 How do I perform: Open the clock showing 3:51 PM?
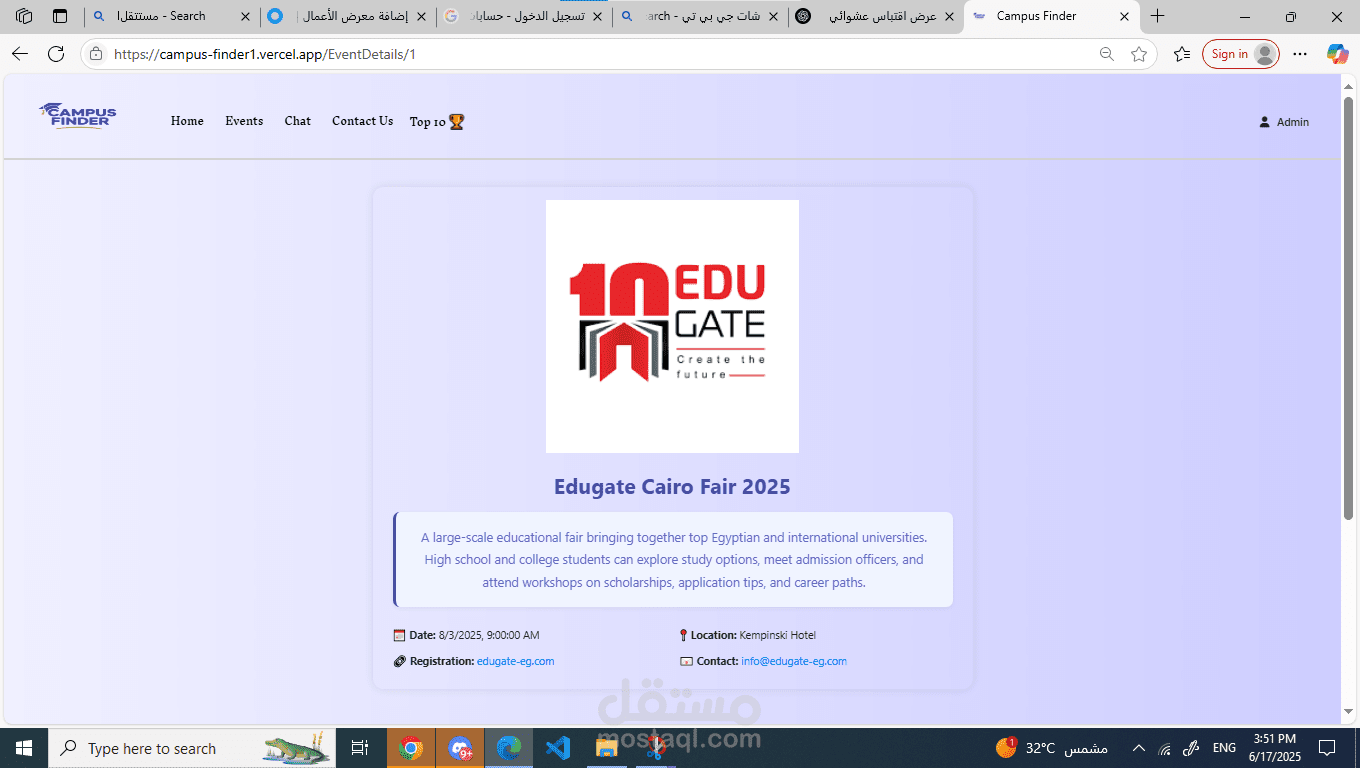[1273, 748]
